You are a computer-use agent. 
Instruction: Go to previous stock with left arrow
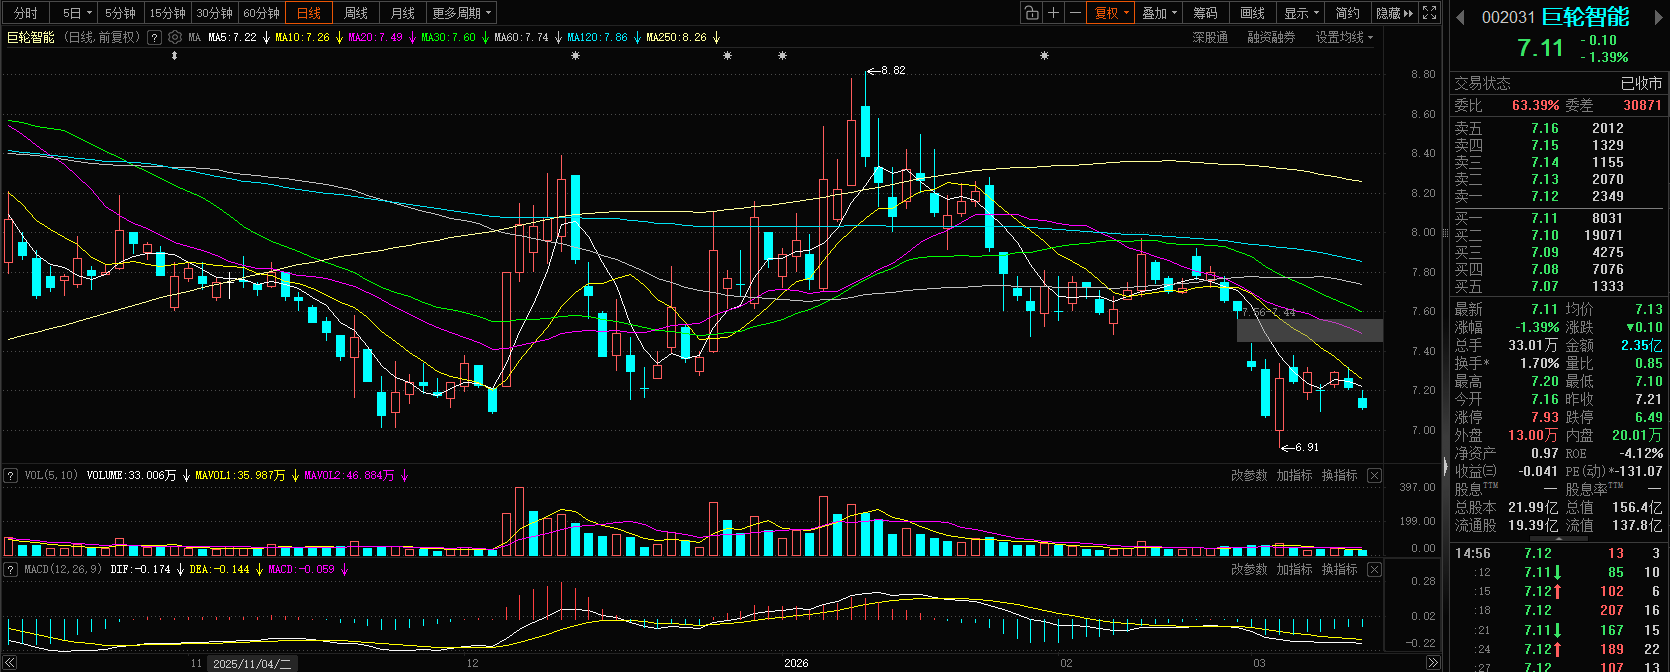click(x=1460, y=17)
